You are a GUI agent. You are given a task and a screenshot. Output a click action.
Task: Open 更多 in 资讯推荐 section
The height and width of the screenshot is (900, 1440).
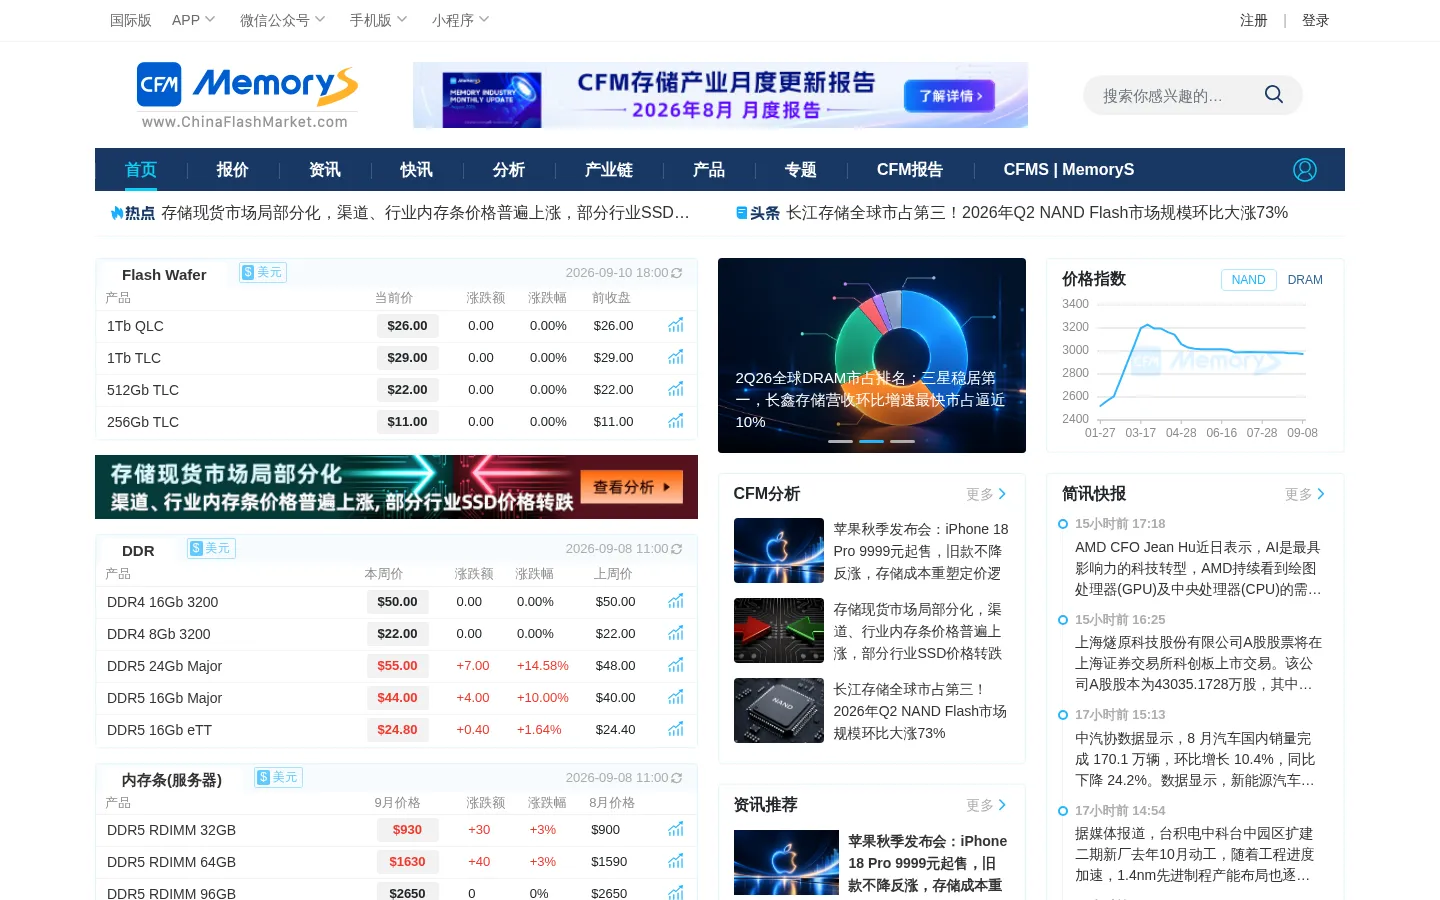(986, 805)
